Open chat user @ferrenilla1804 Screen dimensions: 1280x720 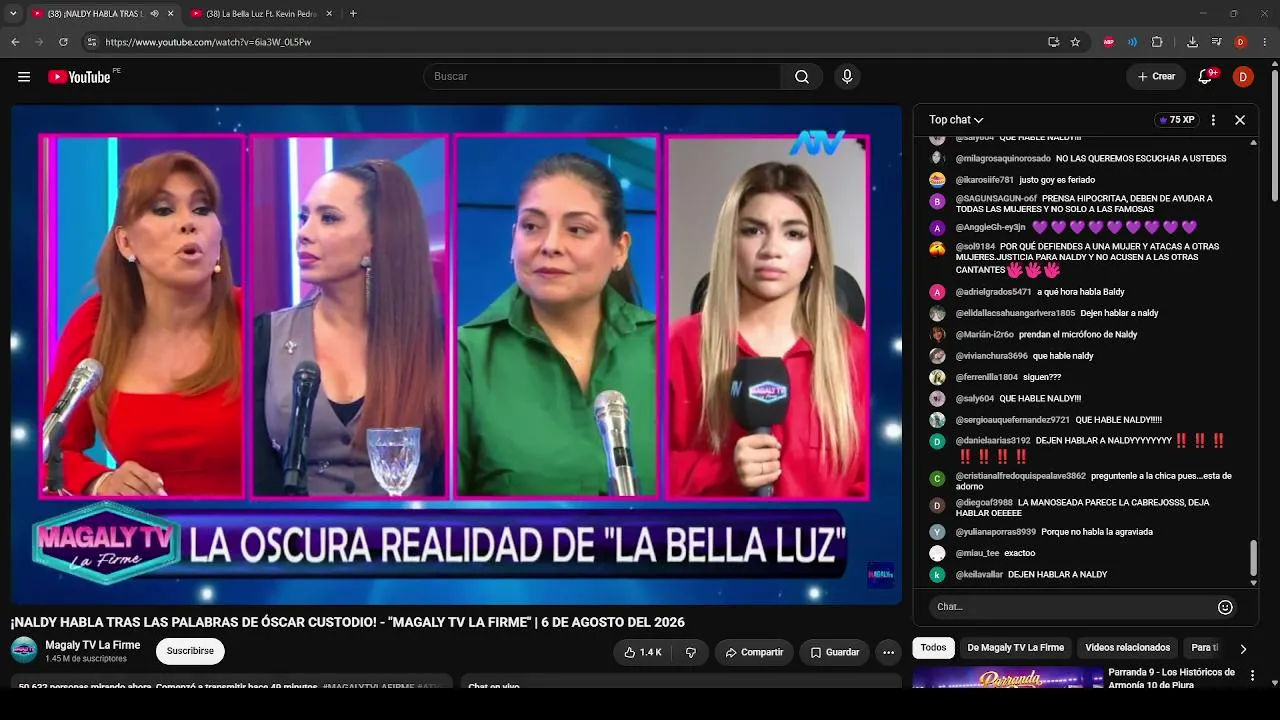986,378
